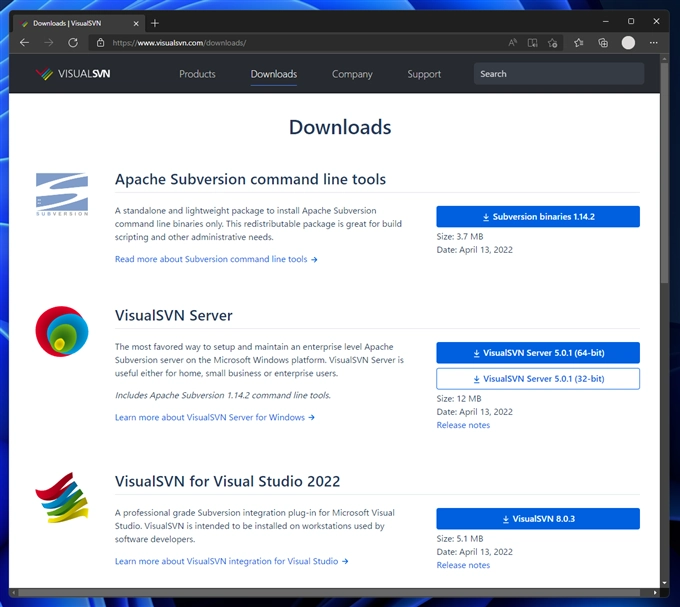680x607 pixels.
Task: Click the VisualSVN logo in header
Action: [x=73, y=74]
